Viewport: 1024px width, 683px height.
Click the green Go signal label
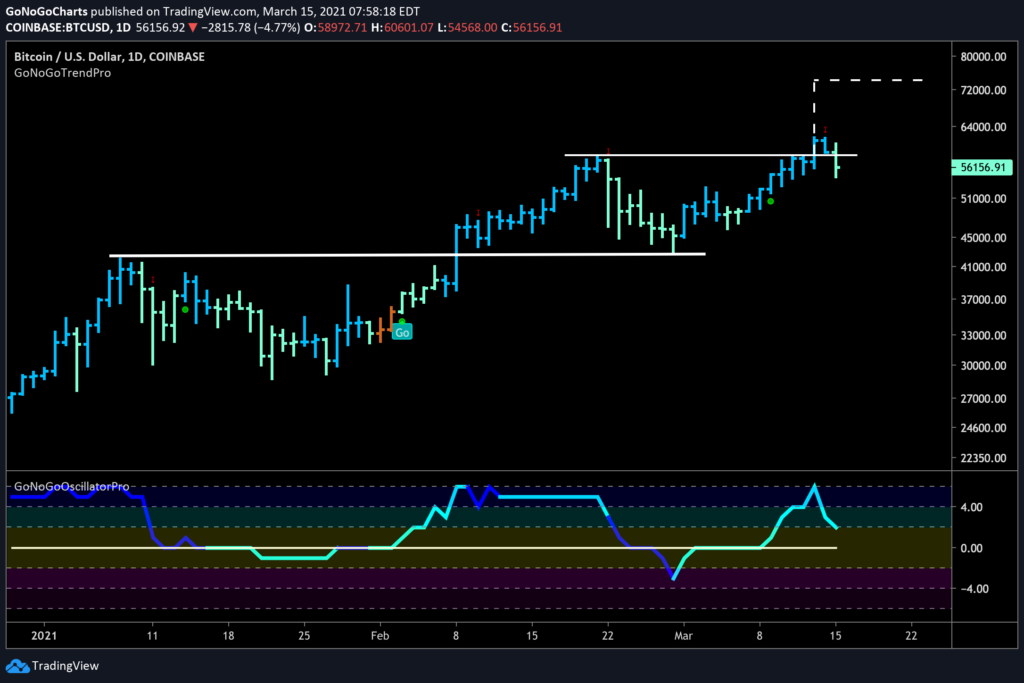point(402,332)
